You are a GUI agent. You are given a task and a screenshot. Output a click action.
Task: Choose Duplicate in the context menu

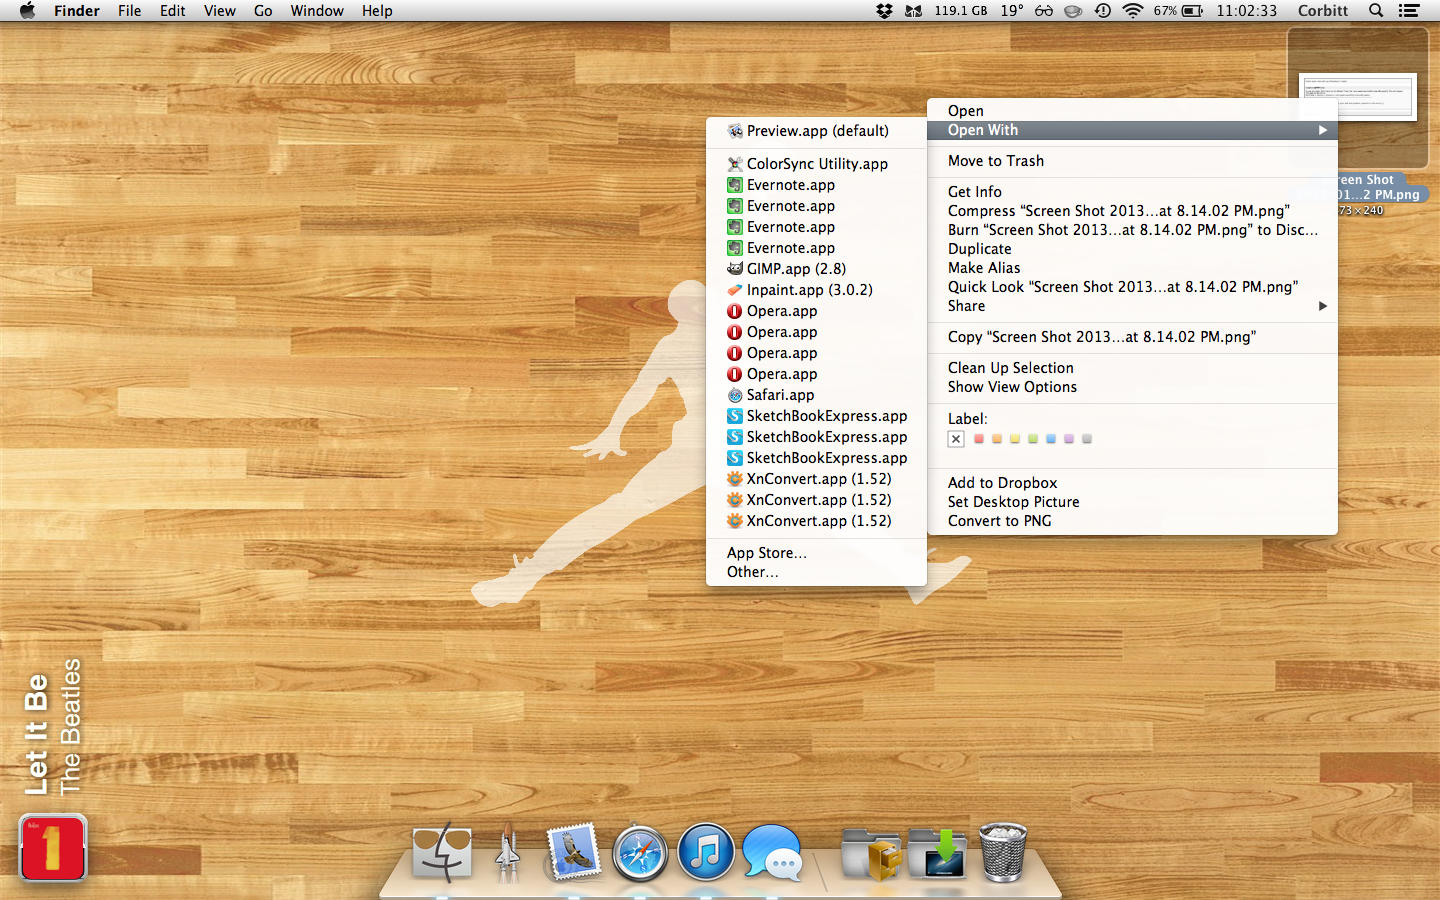[x=1132, y=249]
